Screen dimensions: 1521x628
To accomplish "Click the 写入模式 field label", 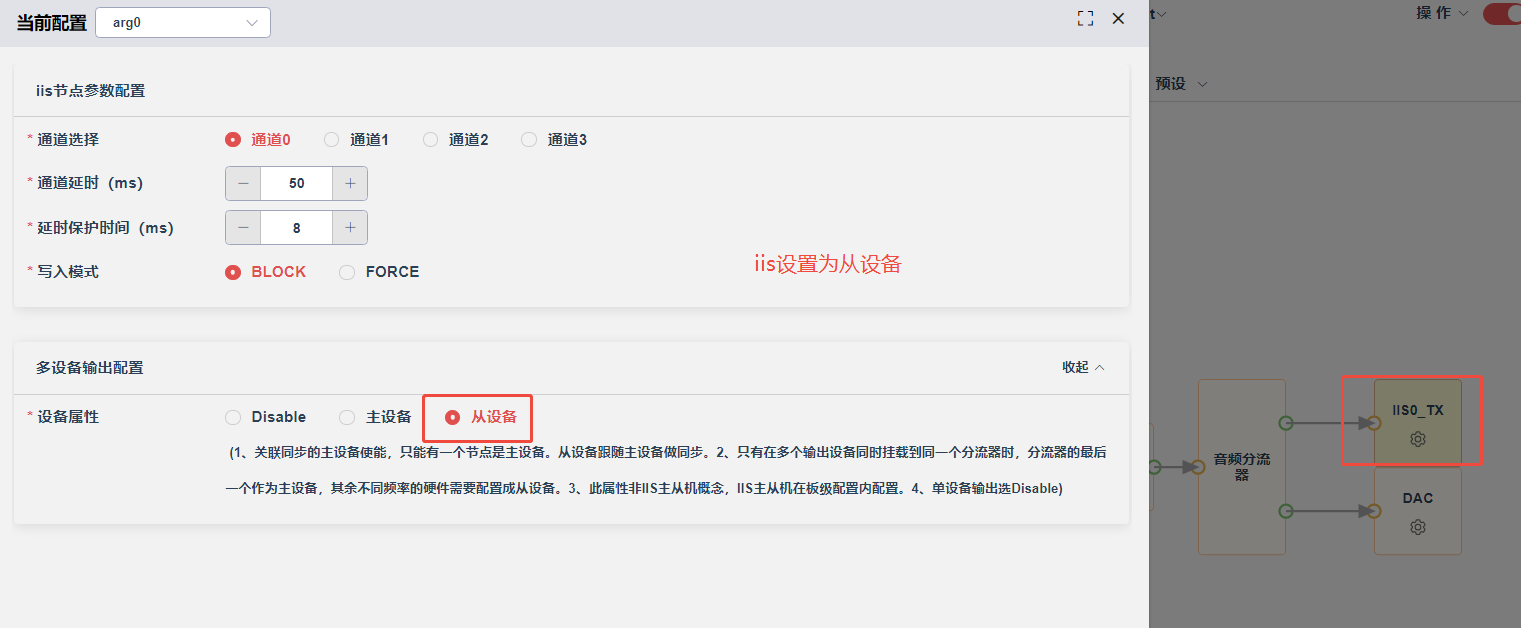I will point(68,272).
